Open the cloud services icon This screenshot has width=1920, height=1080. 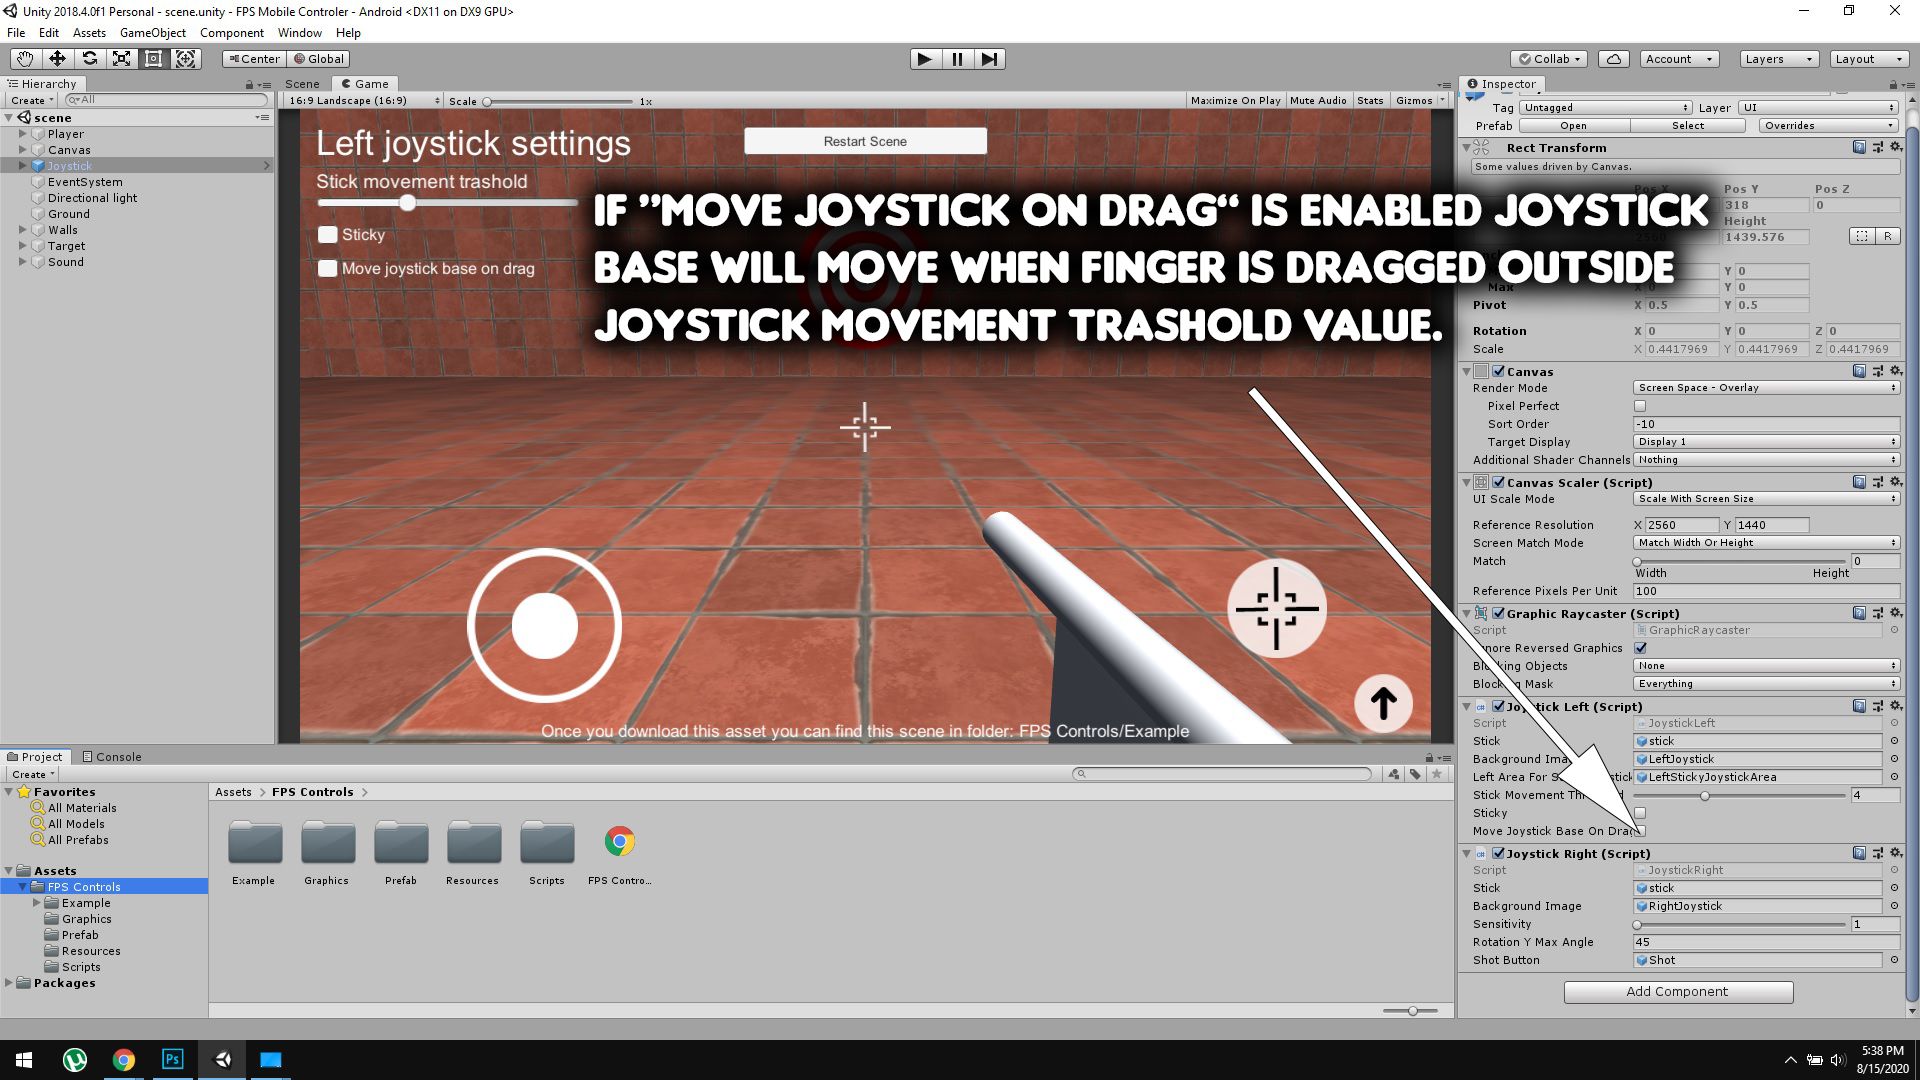click(x=1613, y=59)
